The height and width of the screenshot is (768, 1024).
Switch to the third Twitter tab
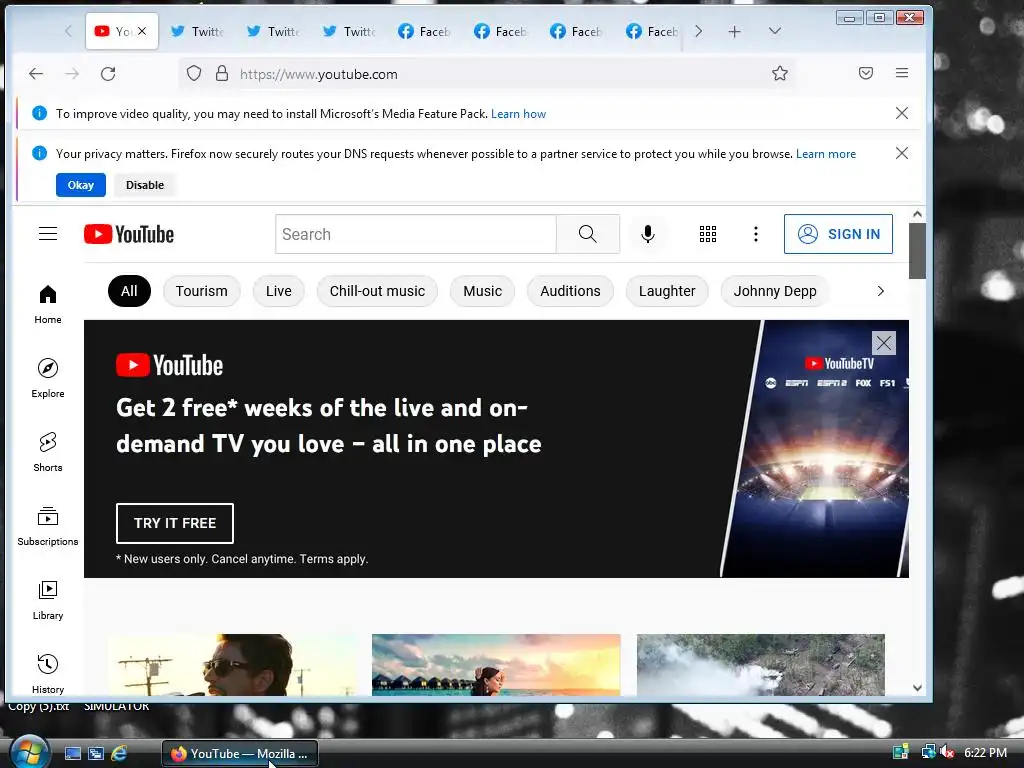[351, 31]
